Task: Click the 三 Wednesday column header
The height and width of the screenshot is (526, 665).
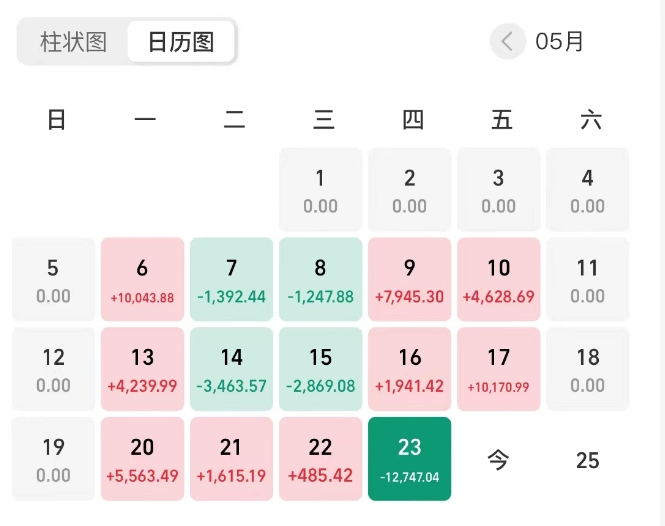Action: (324, 120)
